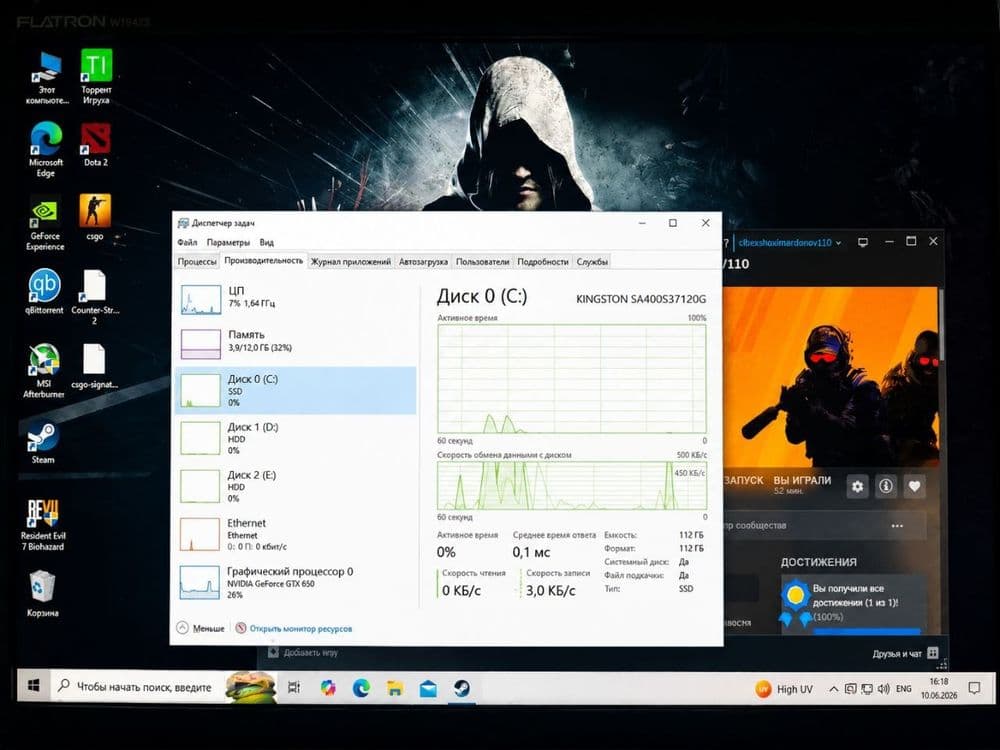Open the Торрент Игруха desktop shortcut
The height and width of the screenshot is (750, 1000).
pyautogui.click(x=96, y=77)
